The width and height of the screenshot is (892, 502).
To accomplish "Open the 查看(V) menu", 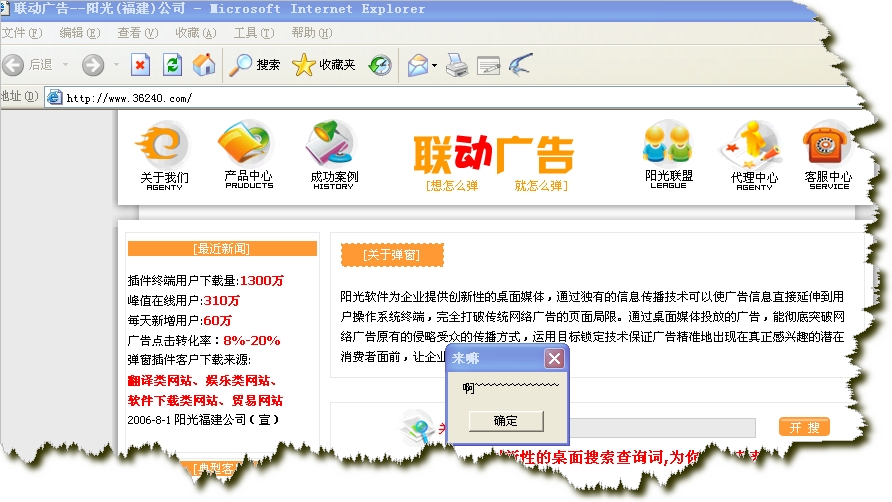I will [138, 33].
